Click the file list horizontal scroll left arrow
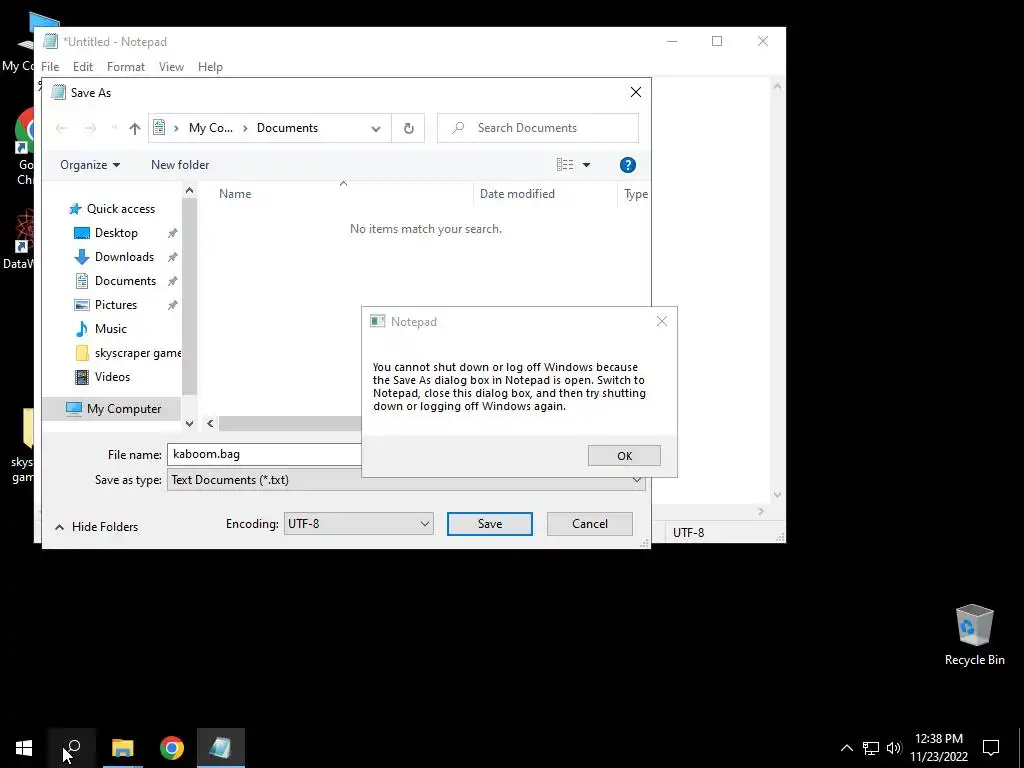The height and width of the screenshot is (768, 1024). [x=210, y=423]
